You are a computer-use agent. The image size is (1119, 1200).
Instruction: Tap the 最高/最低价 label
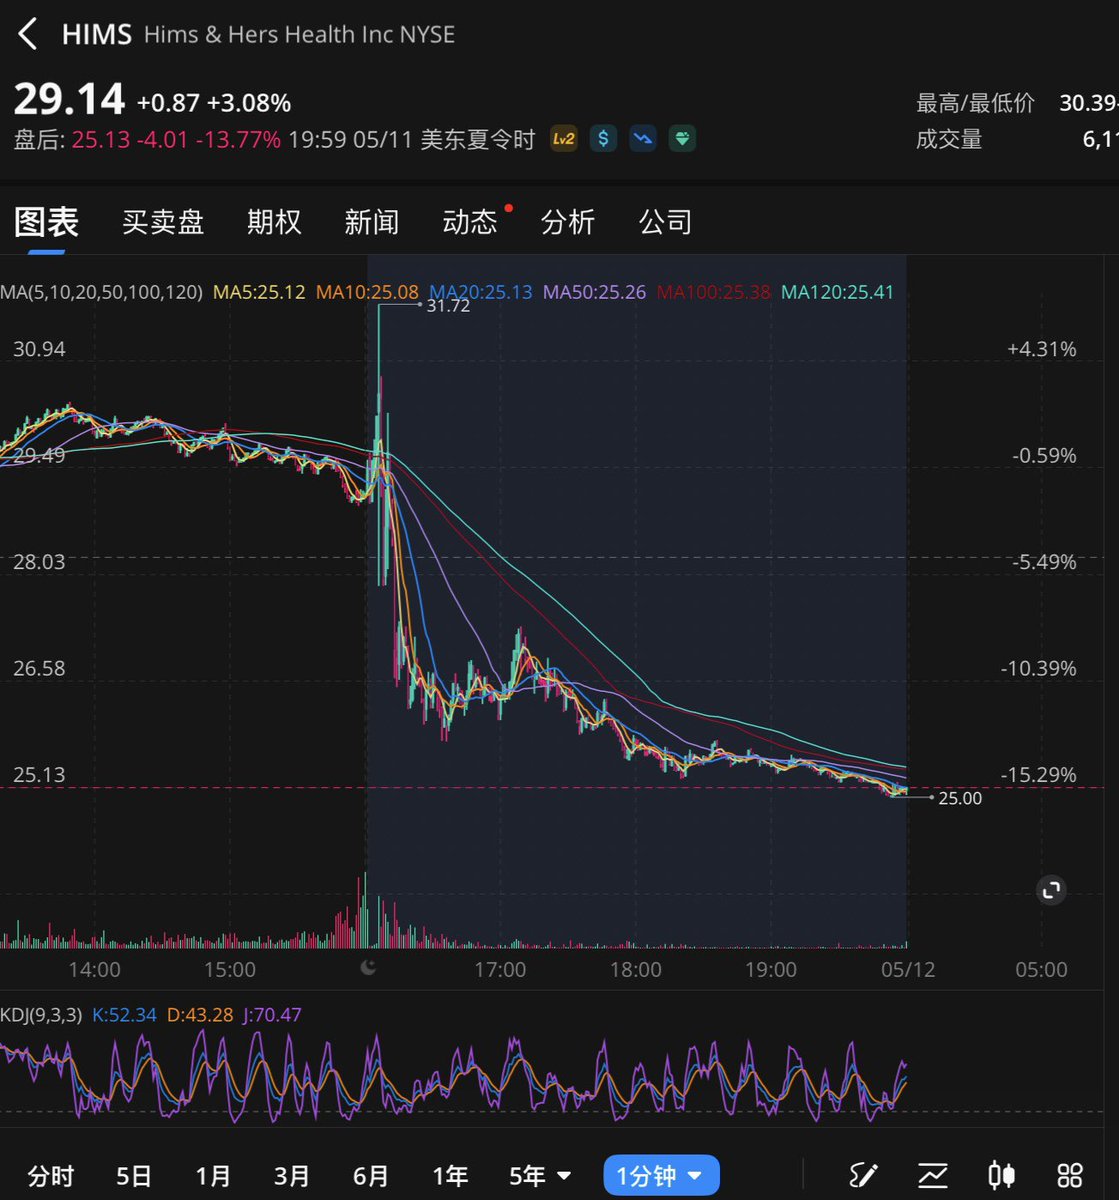(x=975, y=103)
